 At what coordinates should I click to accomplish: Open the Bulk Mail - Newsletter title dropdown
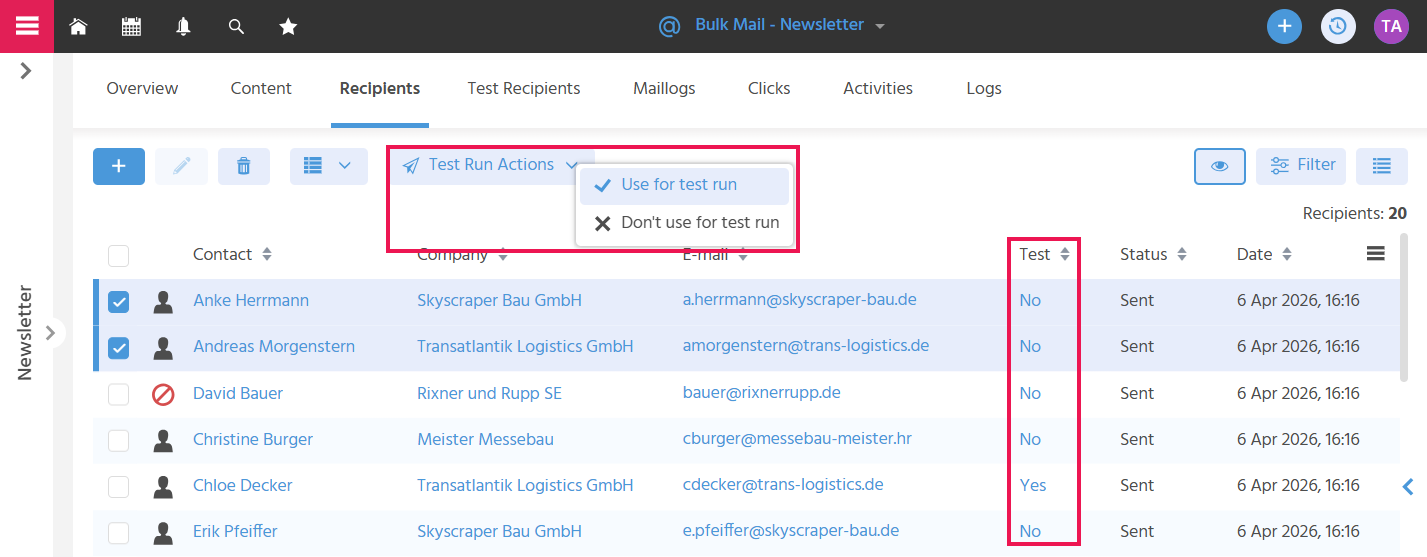coord(880,27)
